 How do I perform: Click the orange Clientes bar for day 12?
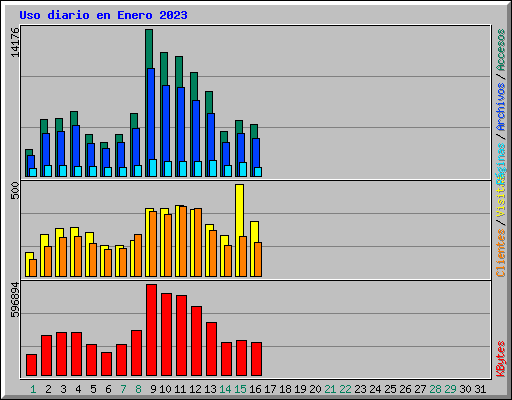click(x=198, y=242)
